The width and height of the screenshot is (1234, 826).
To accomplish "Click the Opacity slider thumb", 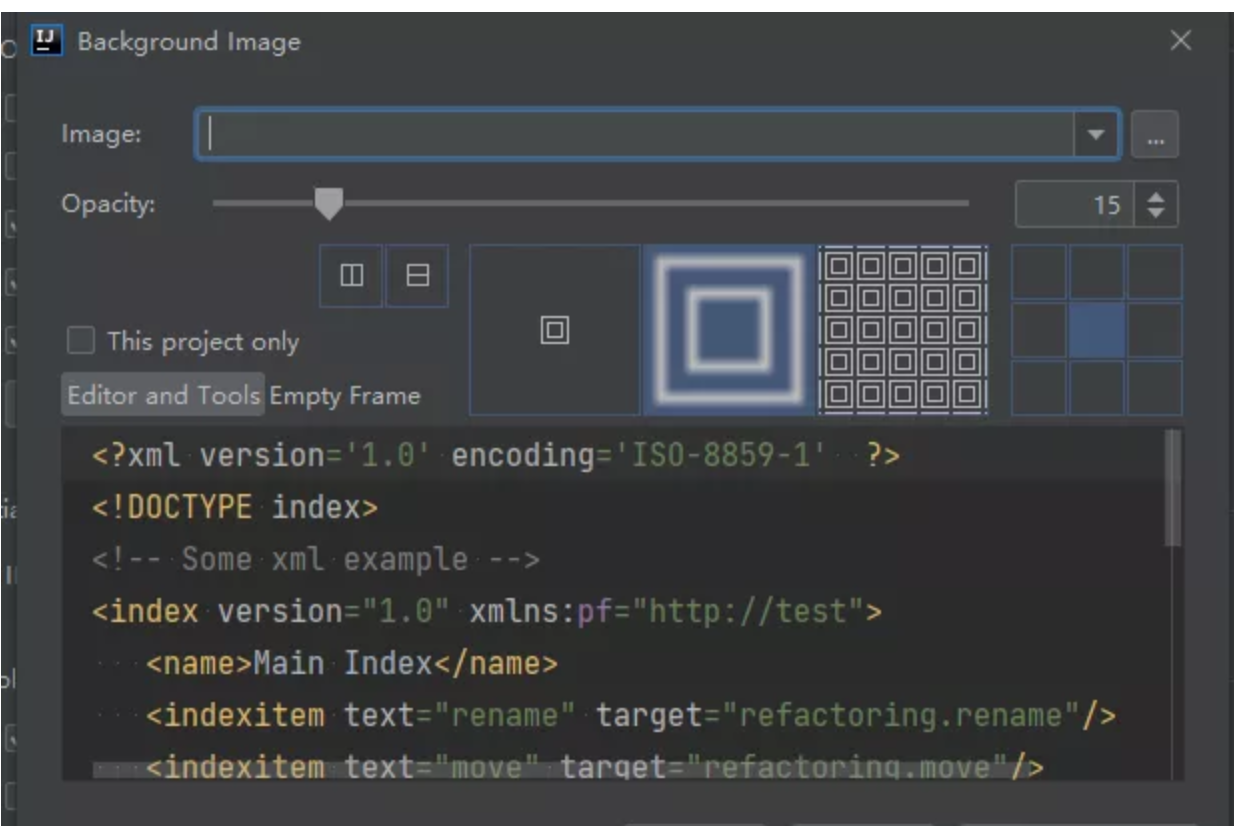I will tap(328, 204).
